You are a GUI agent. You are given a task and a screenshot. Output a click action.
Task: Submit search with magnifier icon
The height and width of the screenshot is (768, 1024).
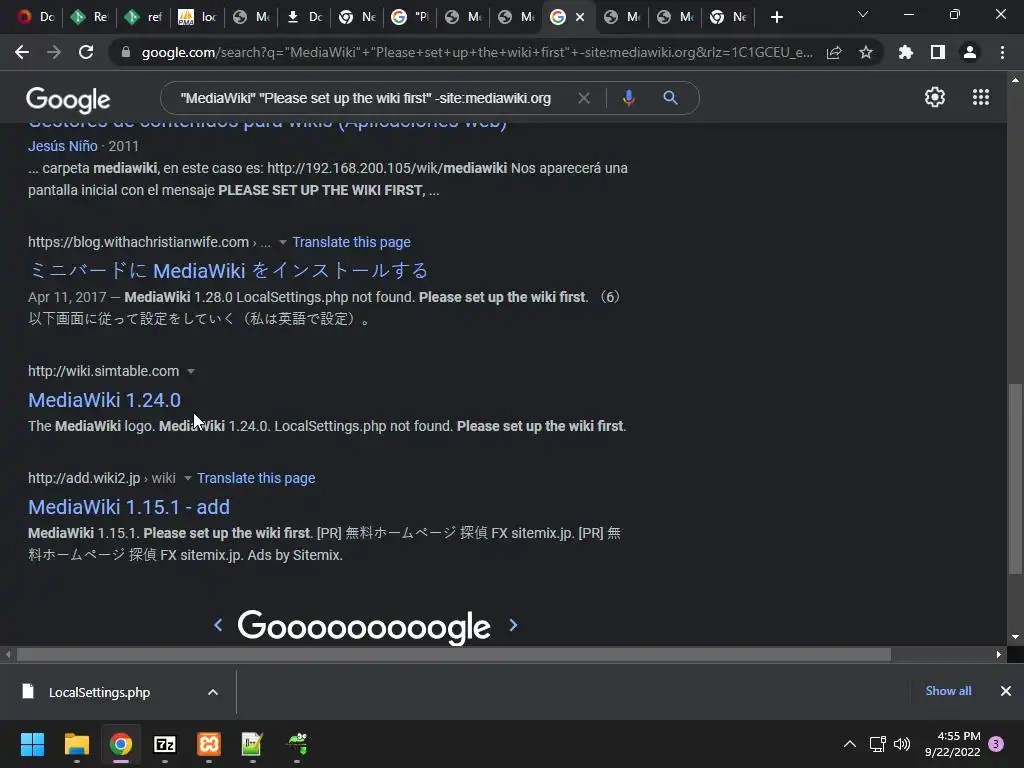(x=670, y=98)
